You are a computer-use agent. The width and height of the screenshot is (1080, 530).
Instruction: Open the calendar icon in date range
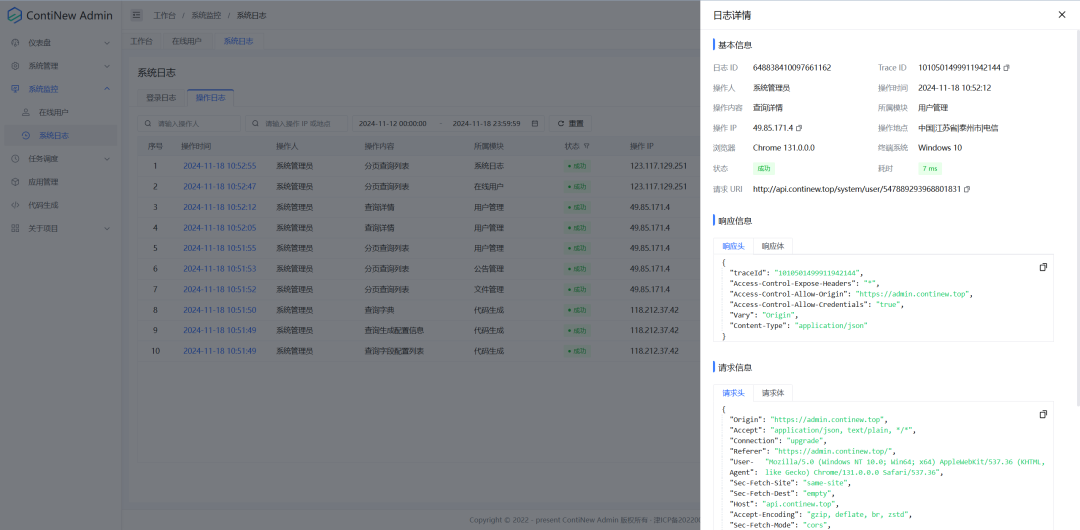click(536, 123)
